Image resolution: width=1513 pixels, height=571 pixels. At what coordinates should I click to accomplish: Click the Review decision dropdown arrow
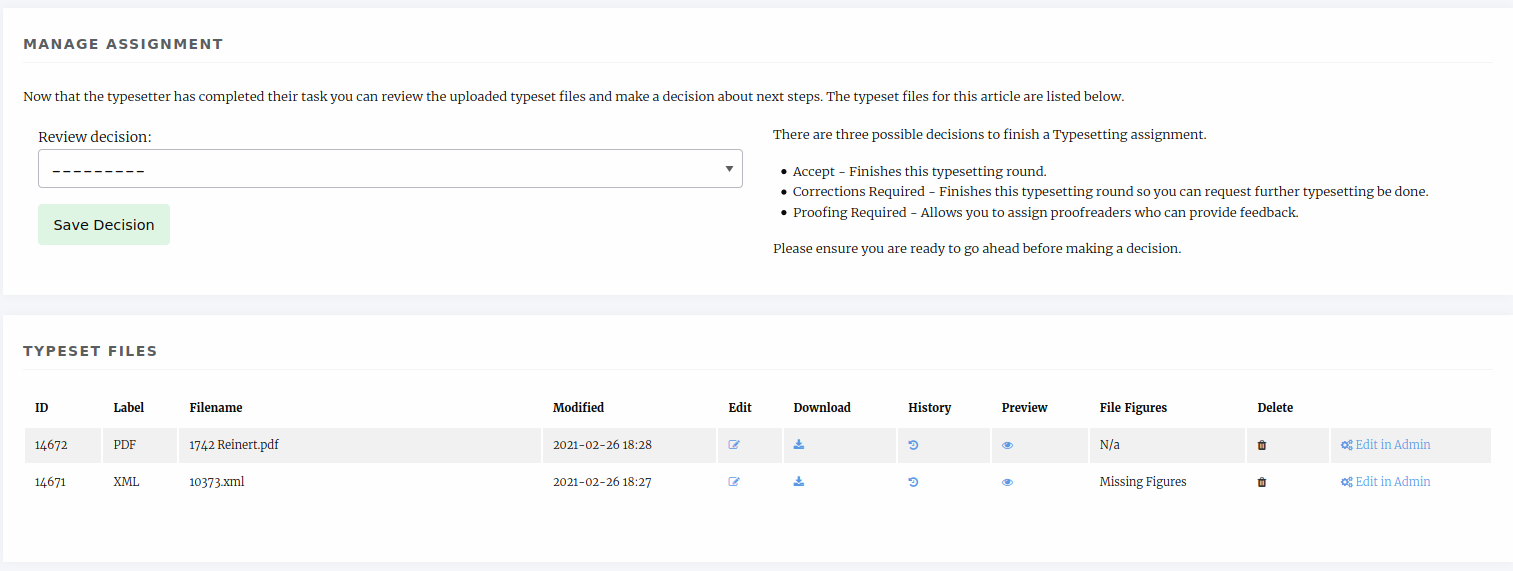(x=729, y=169)
